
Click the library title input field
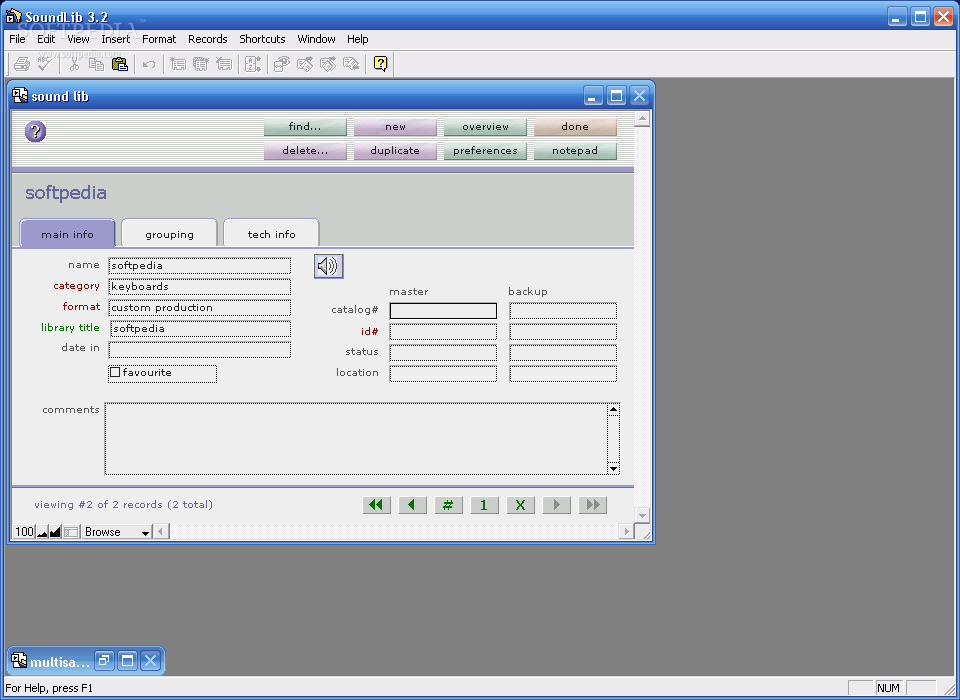201,328
